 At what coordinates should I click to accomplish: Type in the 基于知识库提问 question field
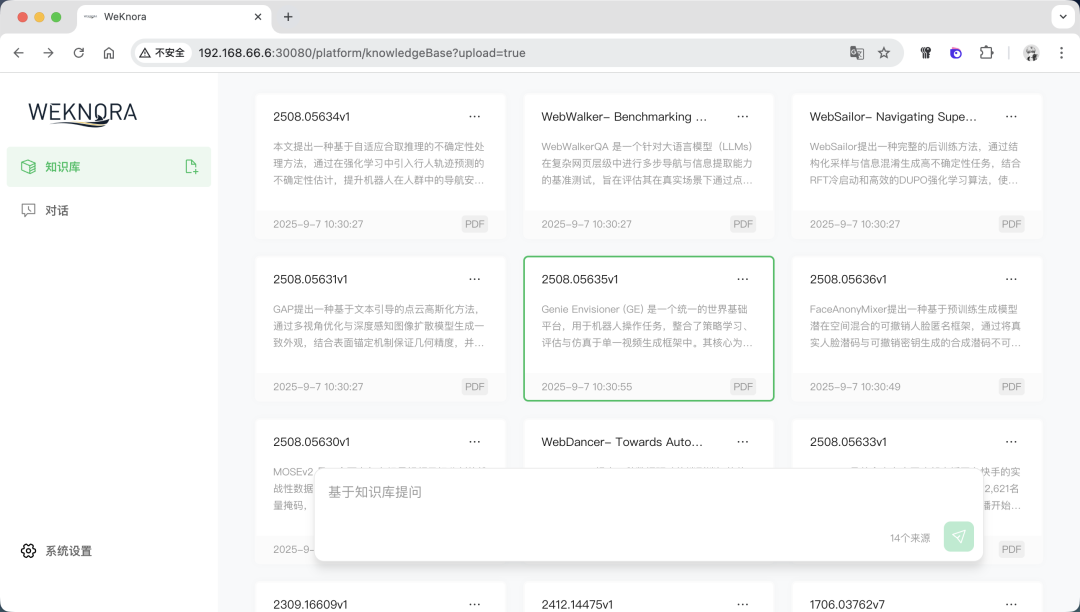click(x=600, y=493)
